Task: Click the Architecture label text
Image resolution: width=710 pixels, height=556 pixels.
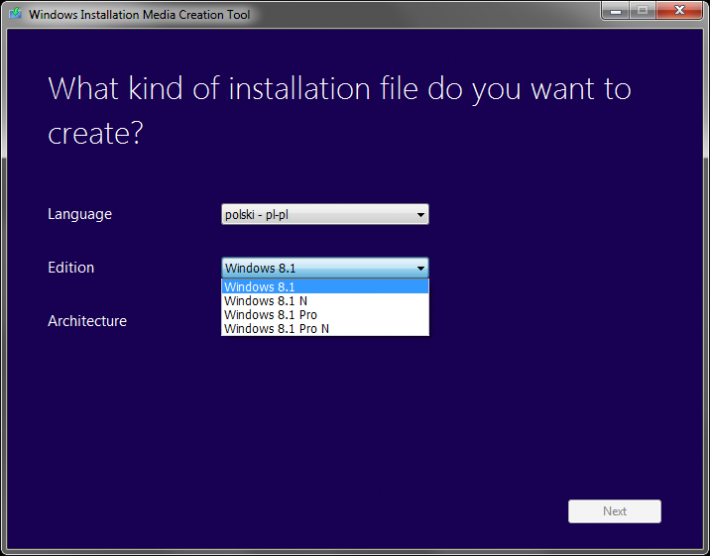Action: click(87, 321)
